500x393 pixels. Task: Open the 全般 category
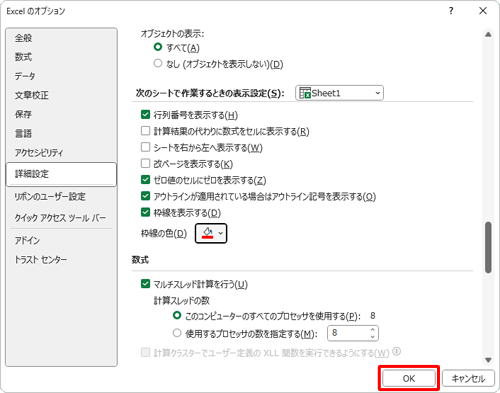click(61, 38)
